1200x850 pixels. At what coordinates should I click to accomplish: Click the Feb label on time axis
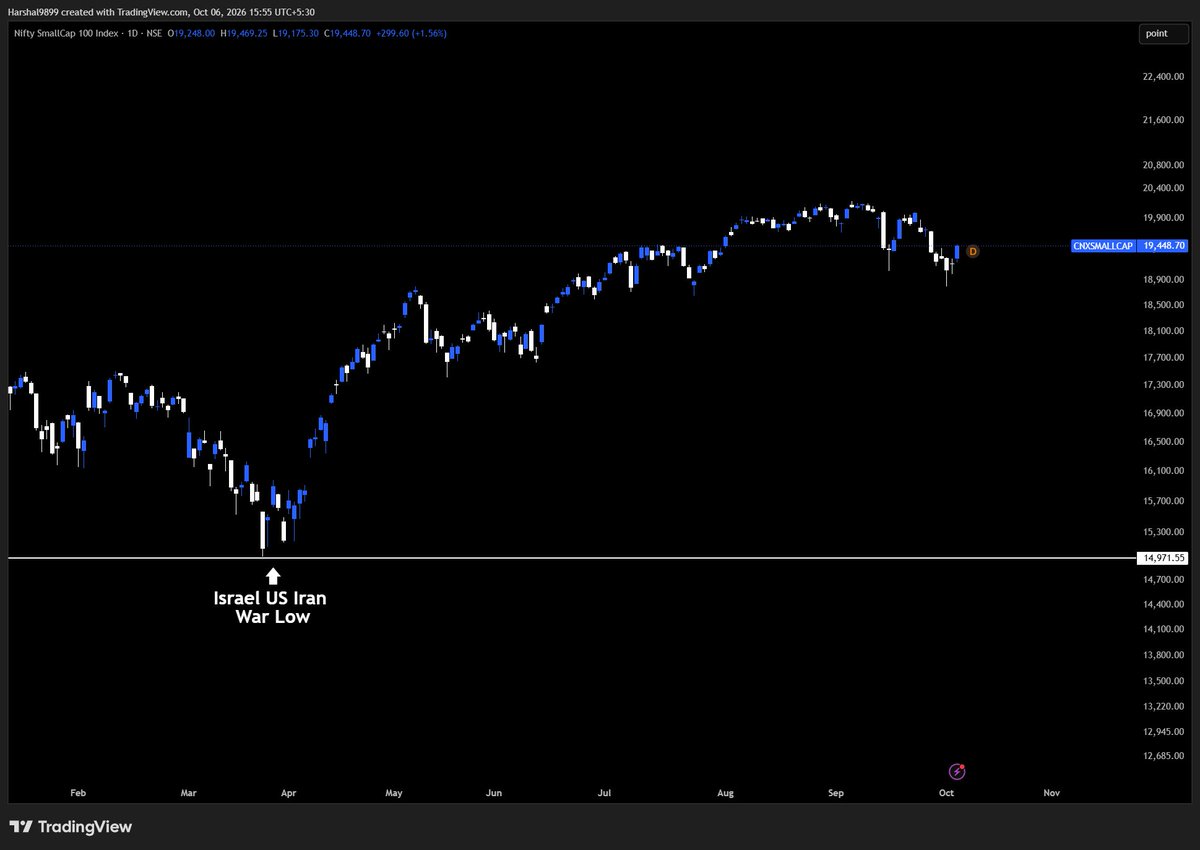(x=78, y=792)
